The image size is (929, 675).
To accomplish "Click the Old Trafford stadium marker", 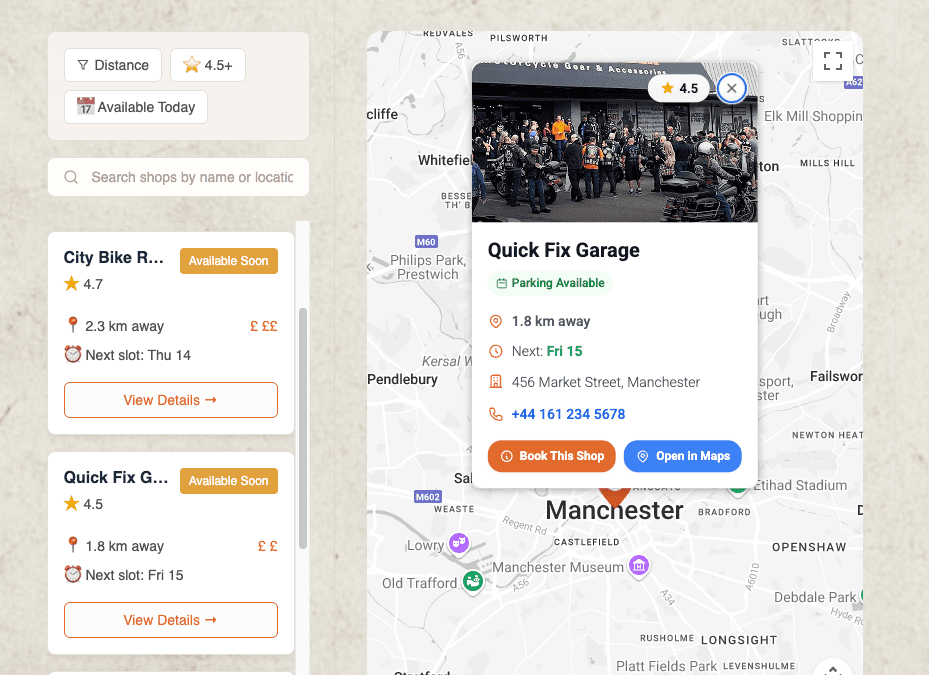I will pos(473,581).
